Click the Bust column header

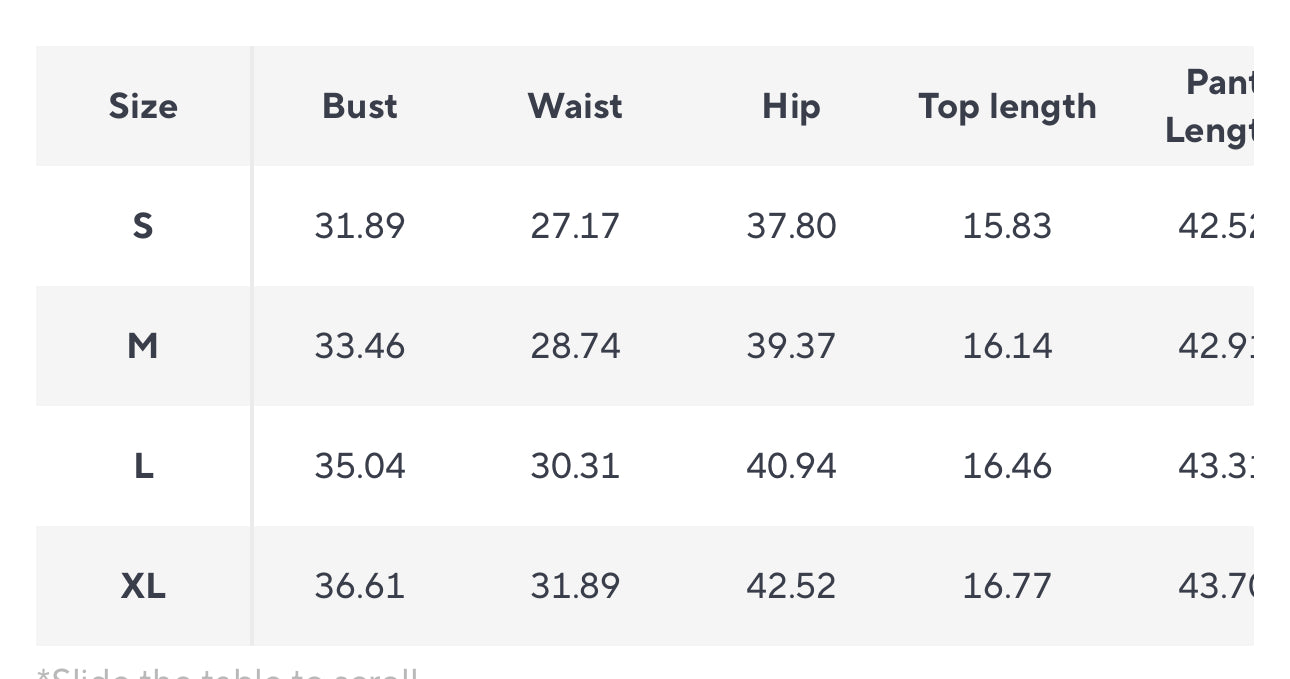pos(360,106)
